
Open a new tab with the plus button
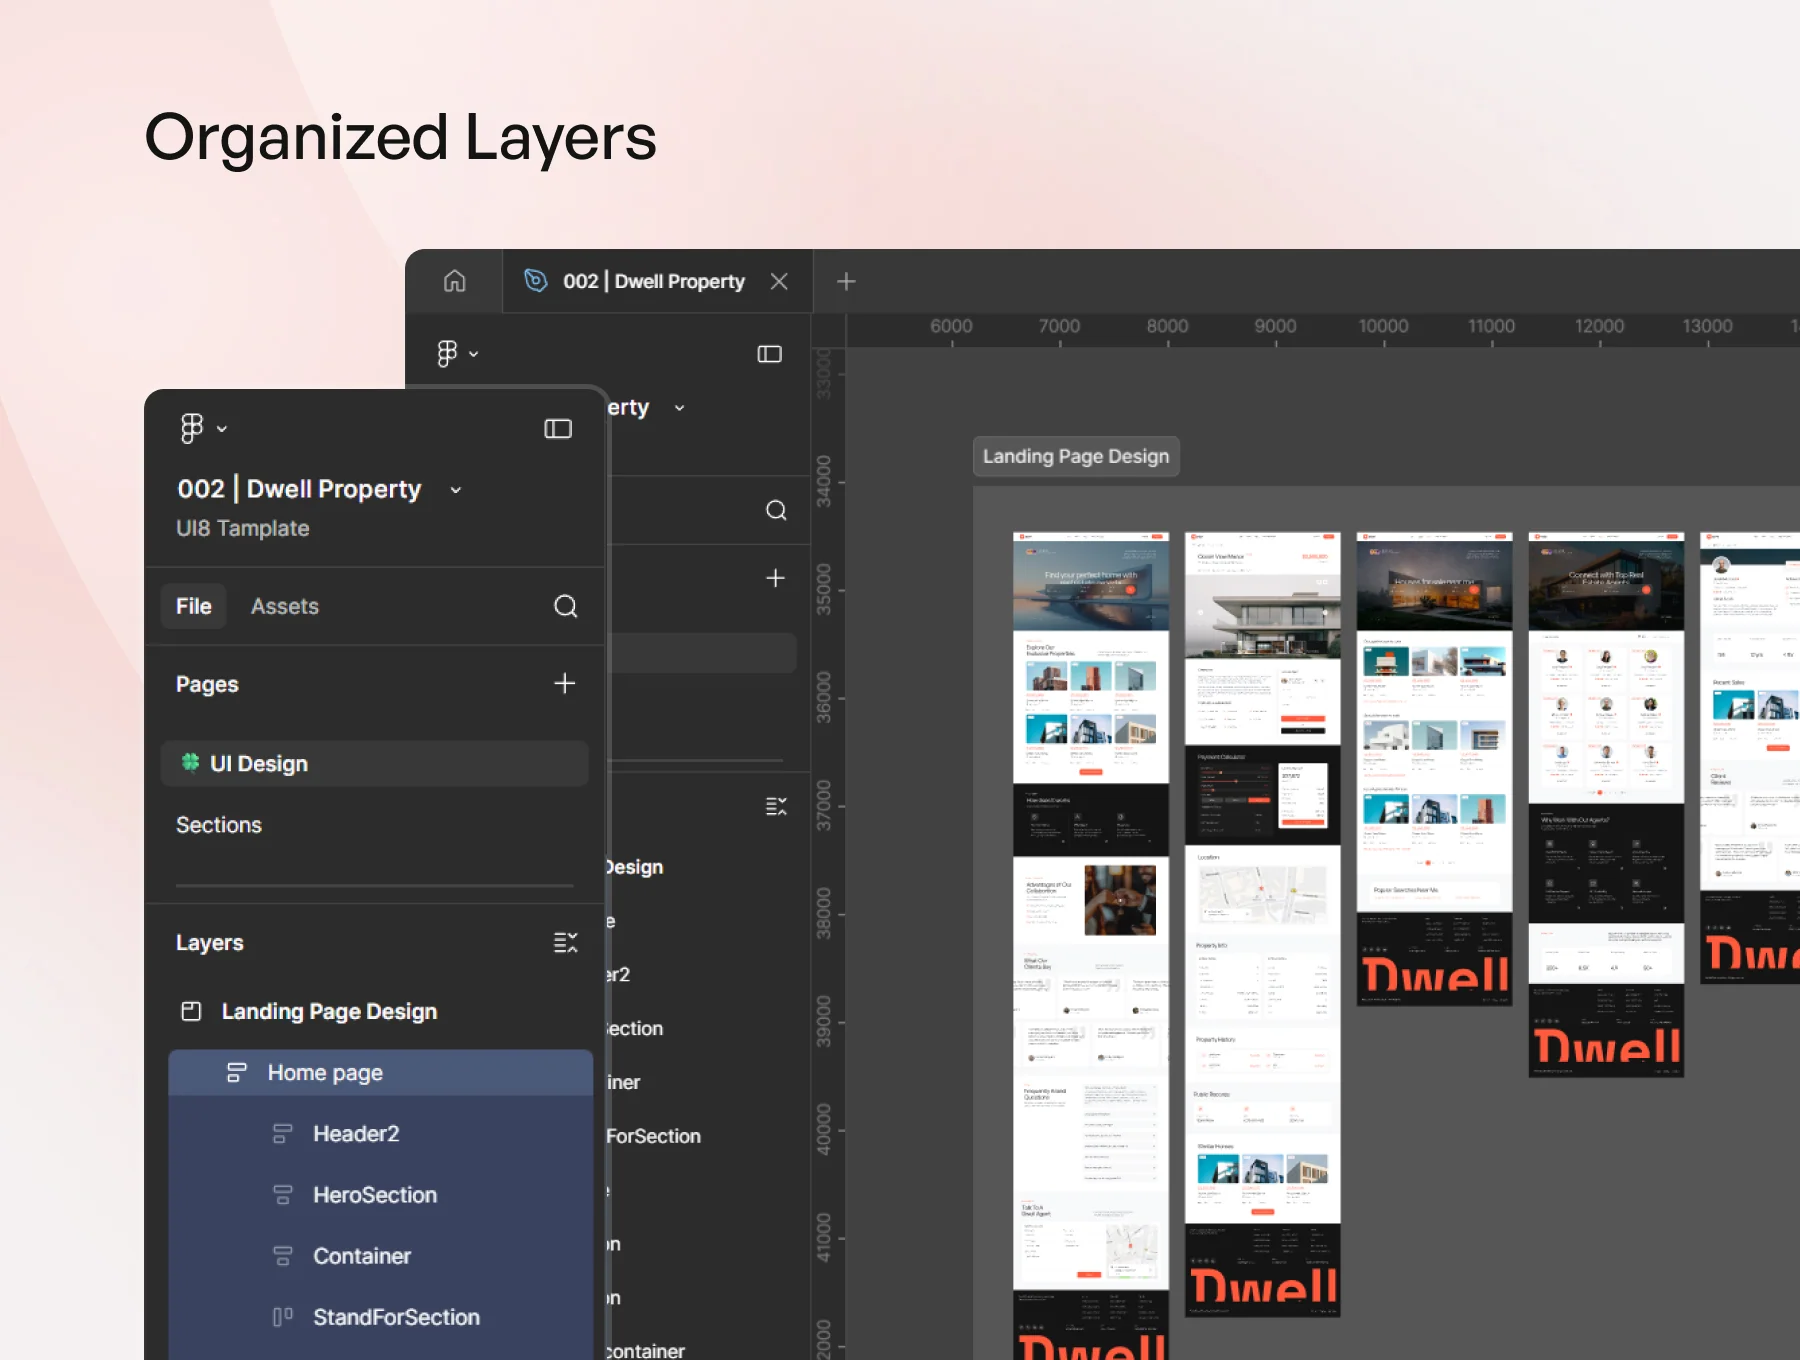coord(846,282)
